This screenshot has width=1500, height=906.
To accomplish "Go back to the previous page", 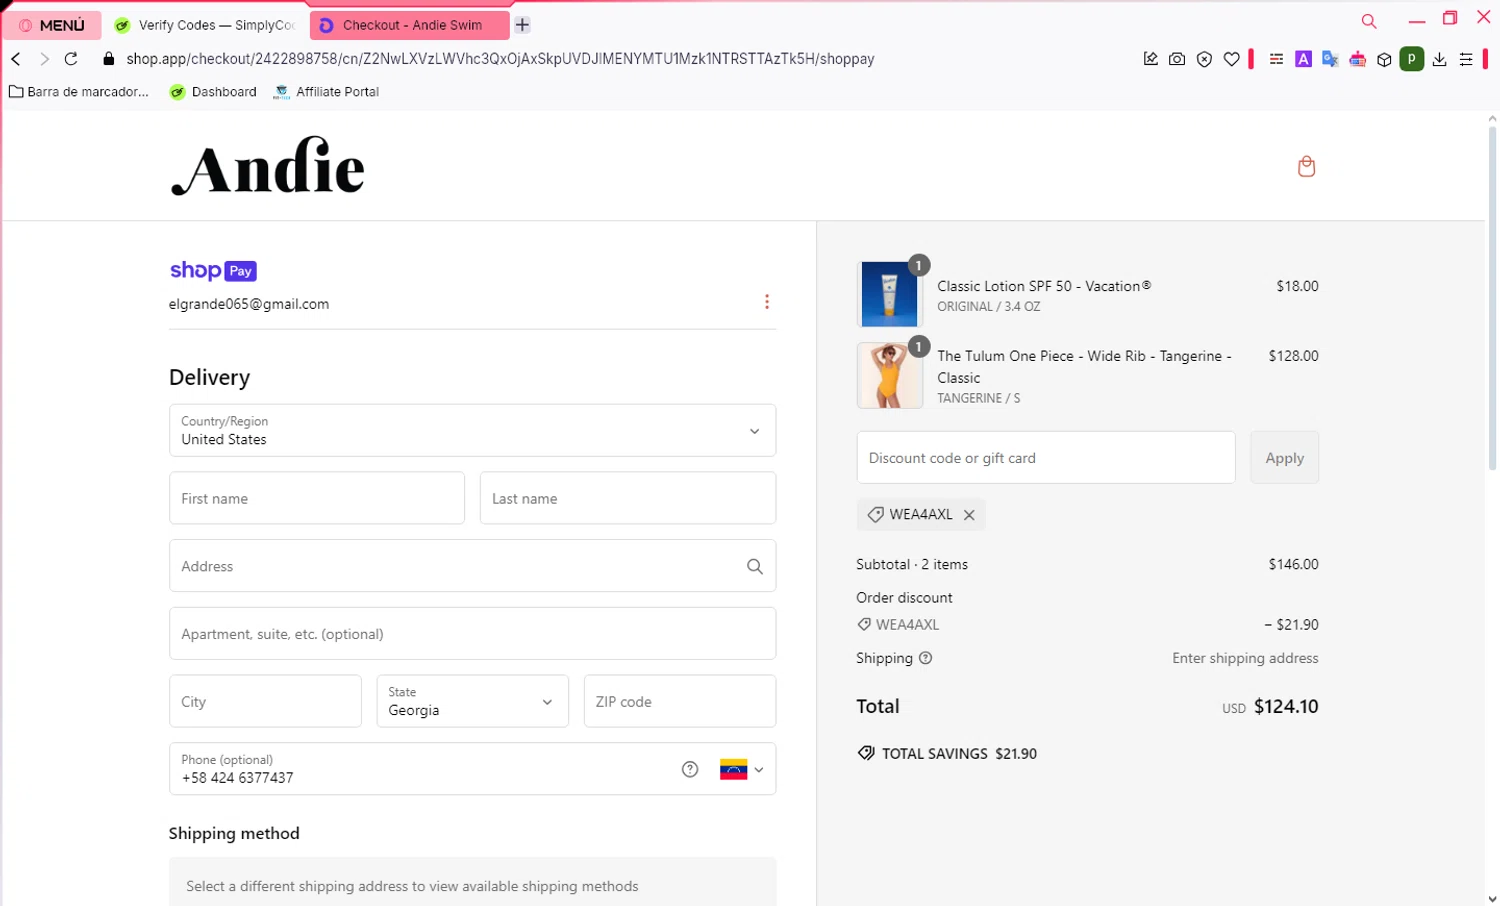I will click(x=16, y=59).
